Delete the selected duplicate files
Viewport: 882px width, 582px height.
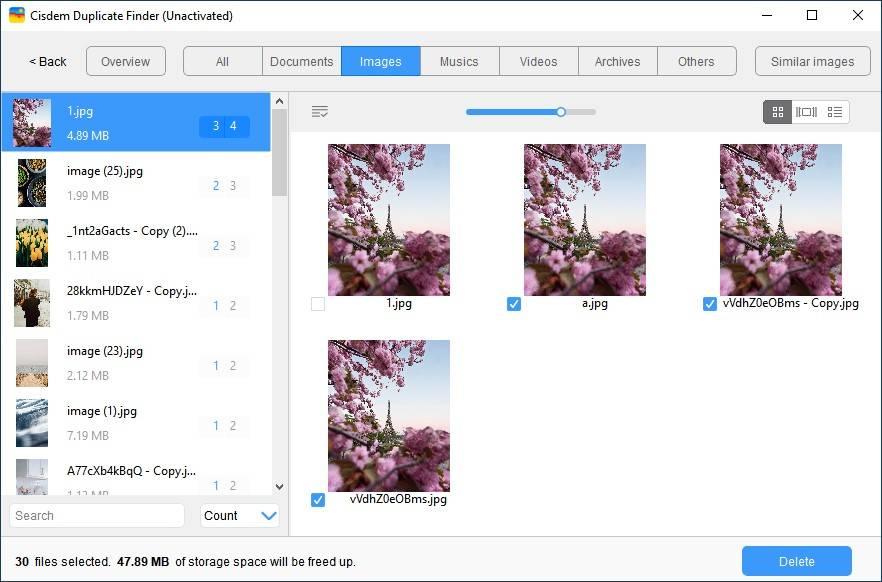[x=796, y=561]
